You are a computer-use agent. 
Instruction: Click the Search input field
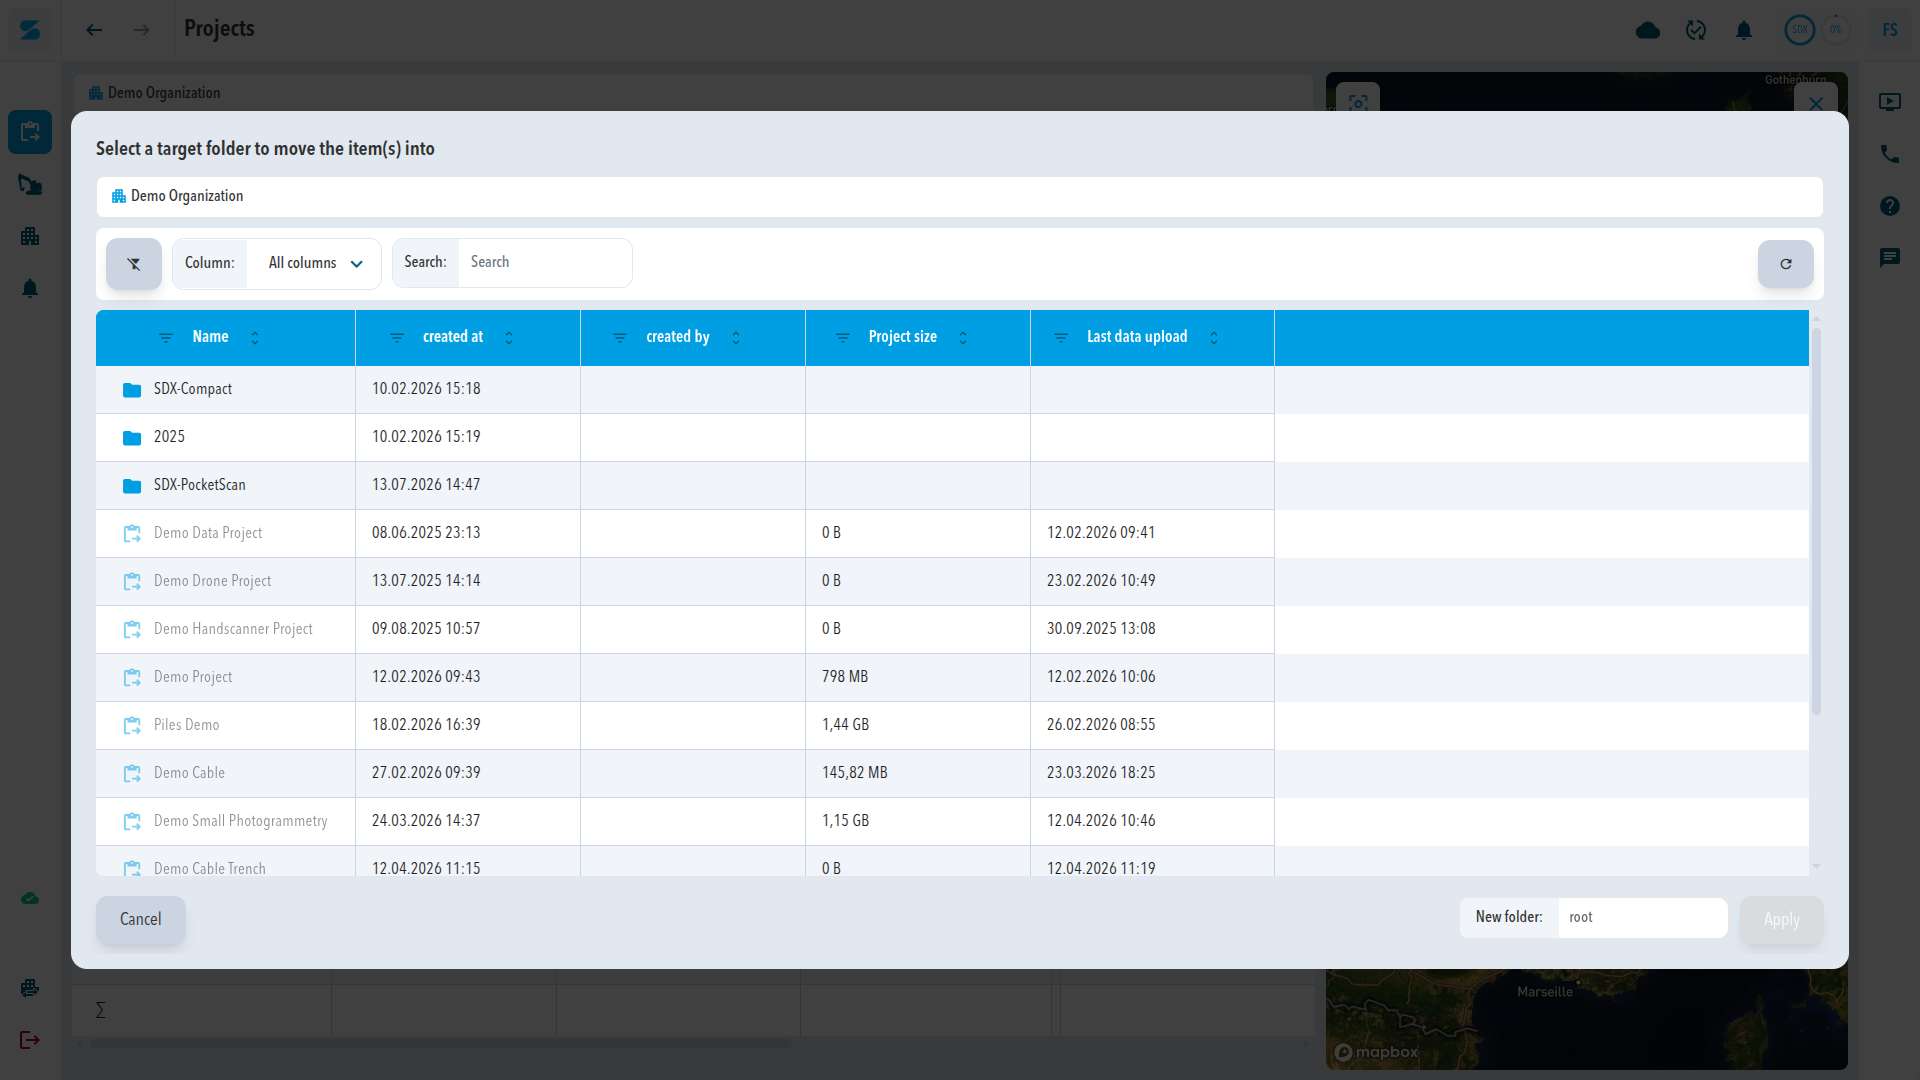tap(545, 263)
